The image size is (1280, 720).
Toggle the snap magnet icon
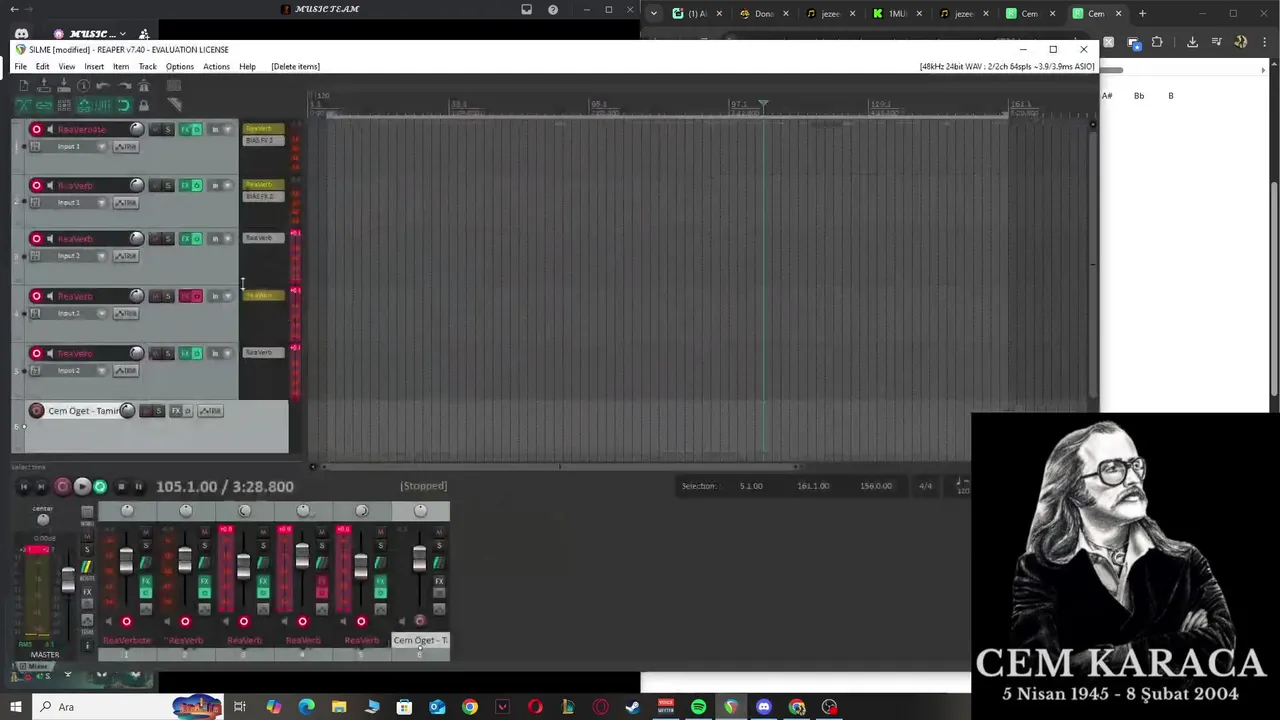tap(123, 105)
